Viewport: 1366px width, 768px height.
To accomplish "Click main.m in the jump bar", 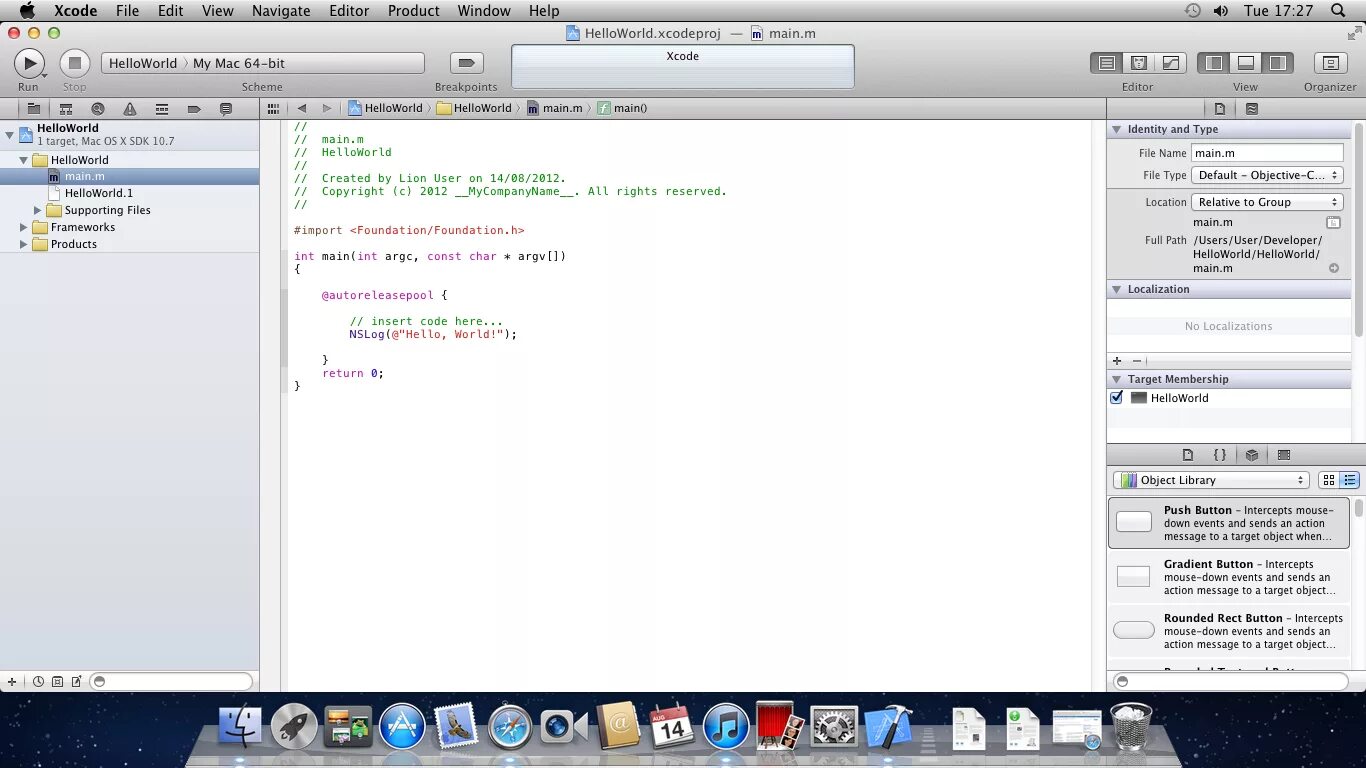I will point(554,108).
